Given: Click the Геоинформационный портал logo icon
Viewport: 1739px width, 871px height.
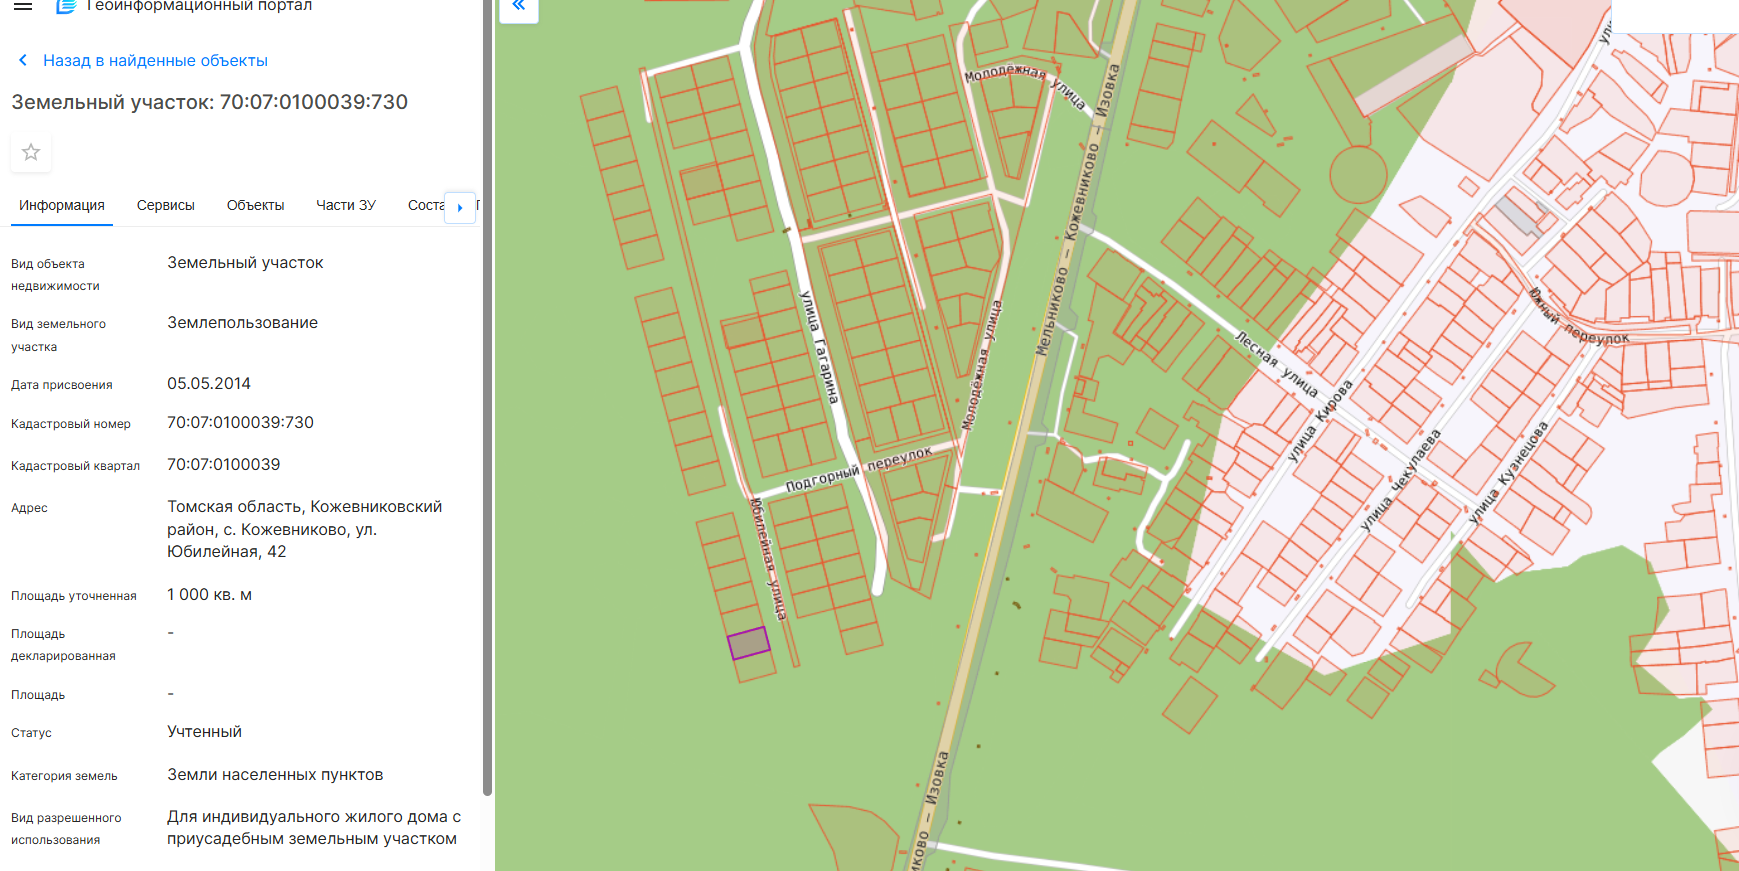Looking at the screenshot, I should pyautogui.click(x=66, y=6).
